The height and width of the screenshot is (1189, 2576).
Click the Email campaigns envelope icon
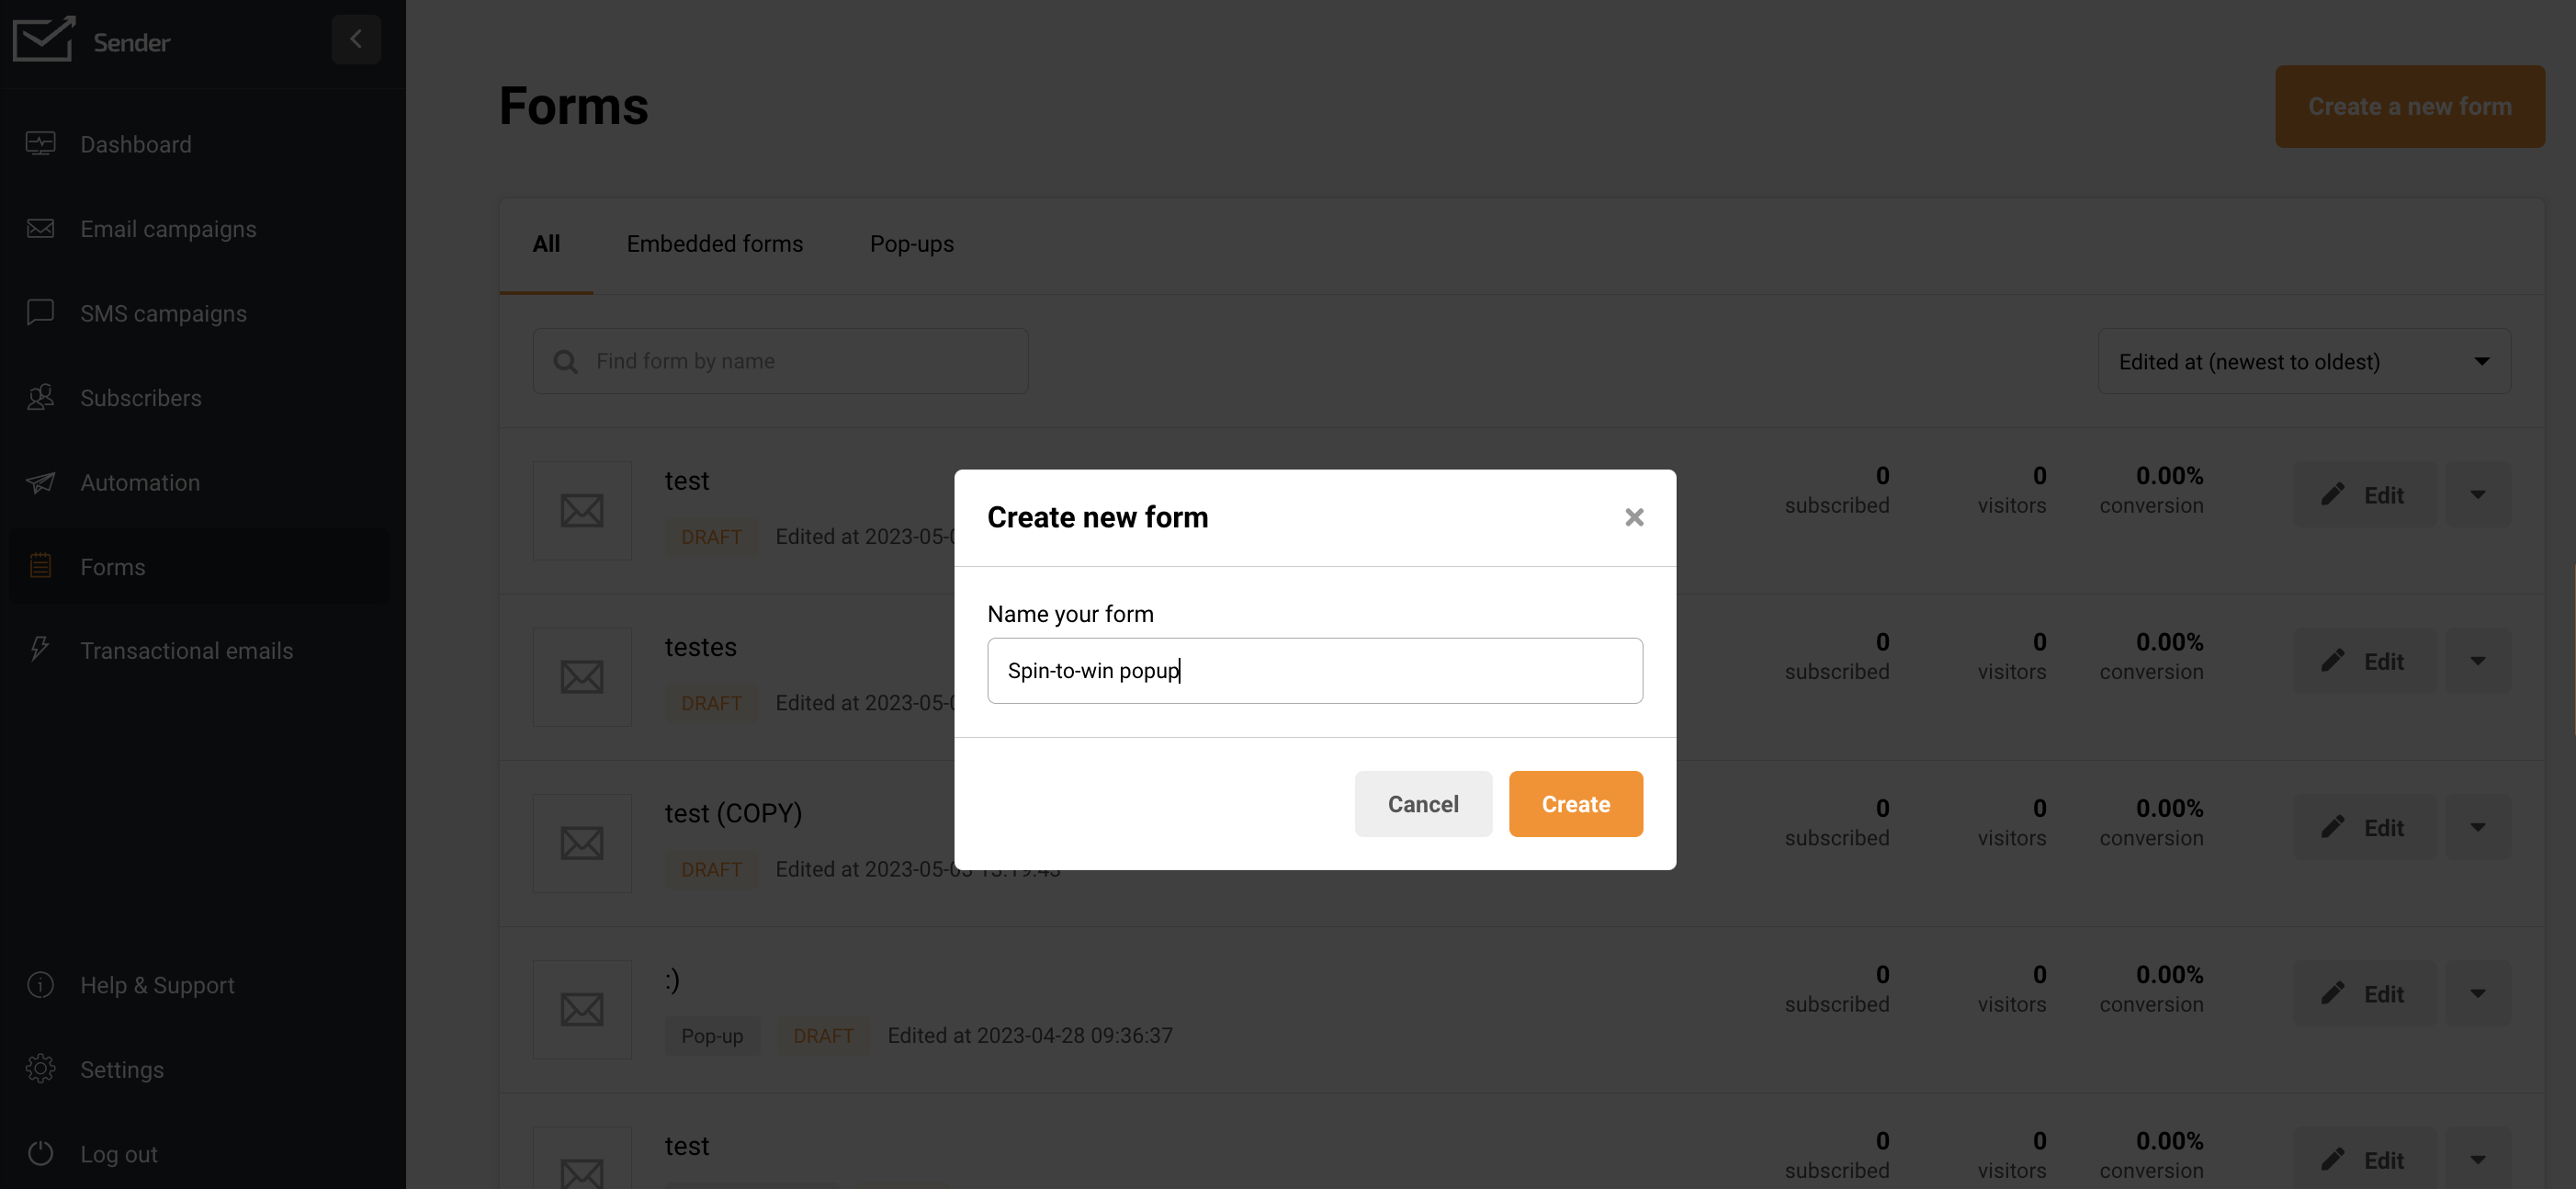tap(41, 229)
